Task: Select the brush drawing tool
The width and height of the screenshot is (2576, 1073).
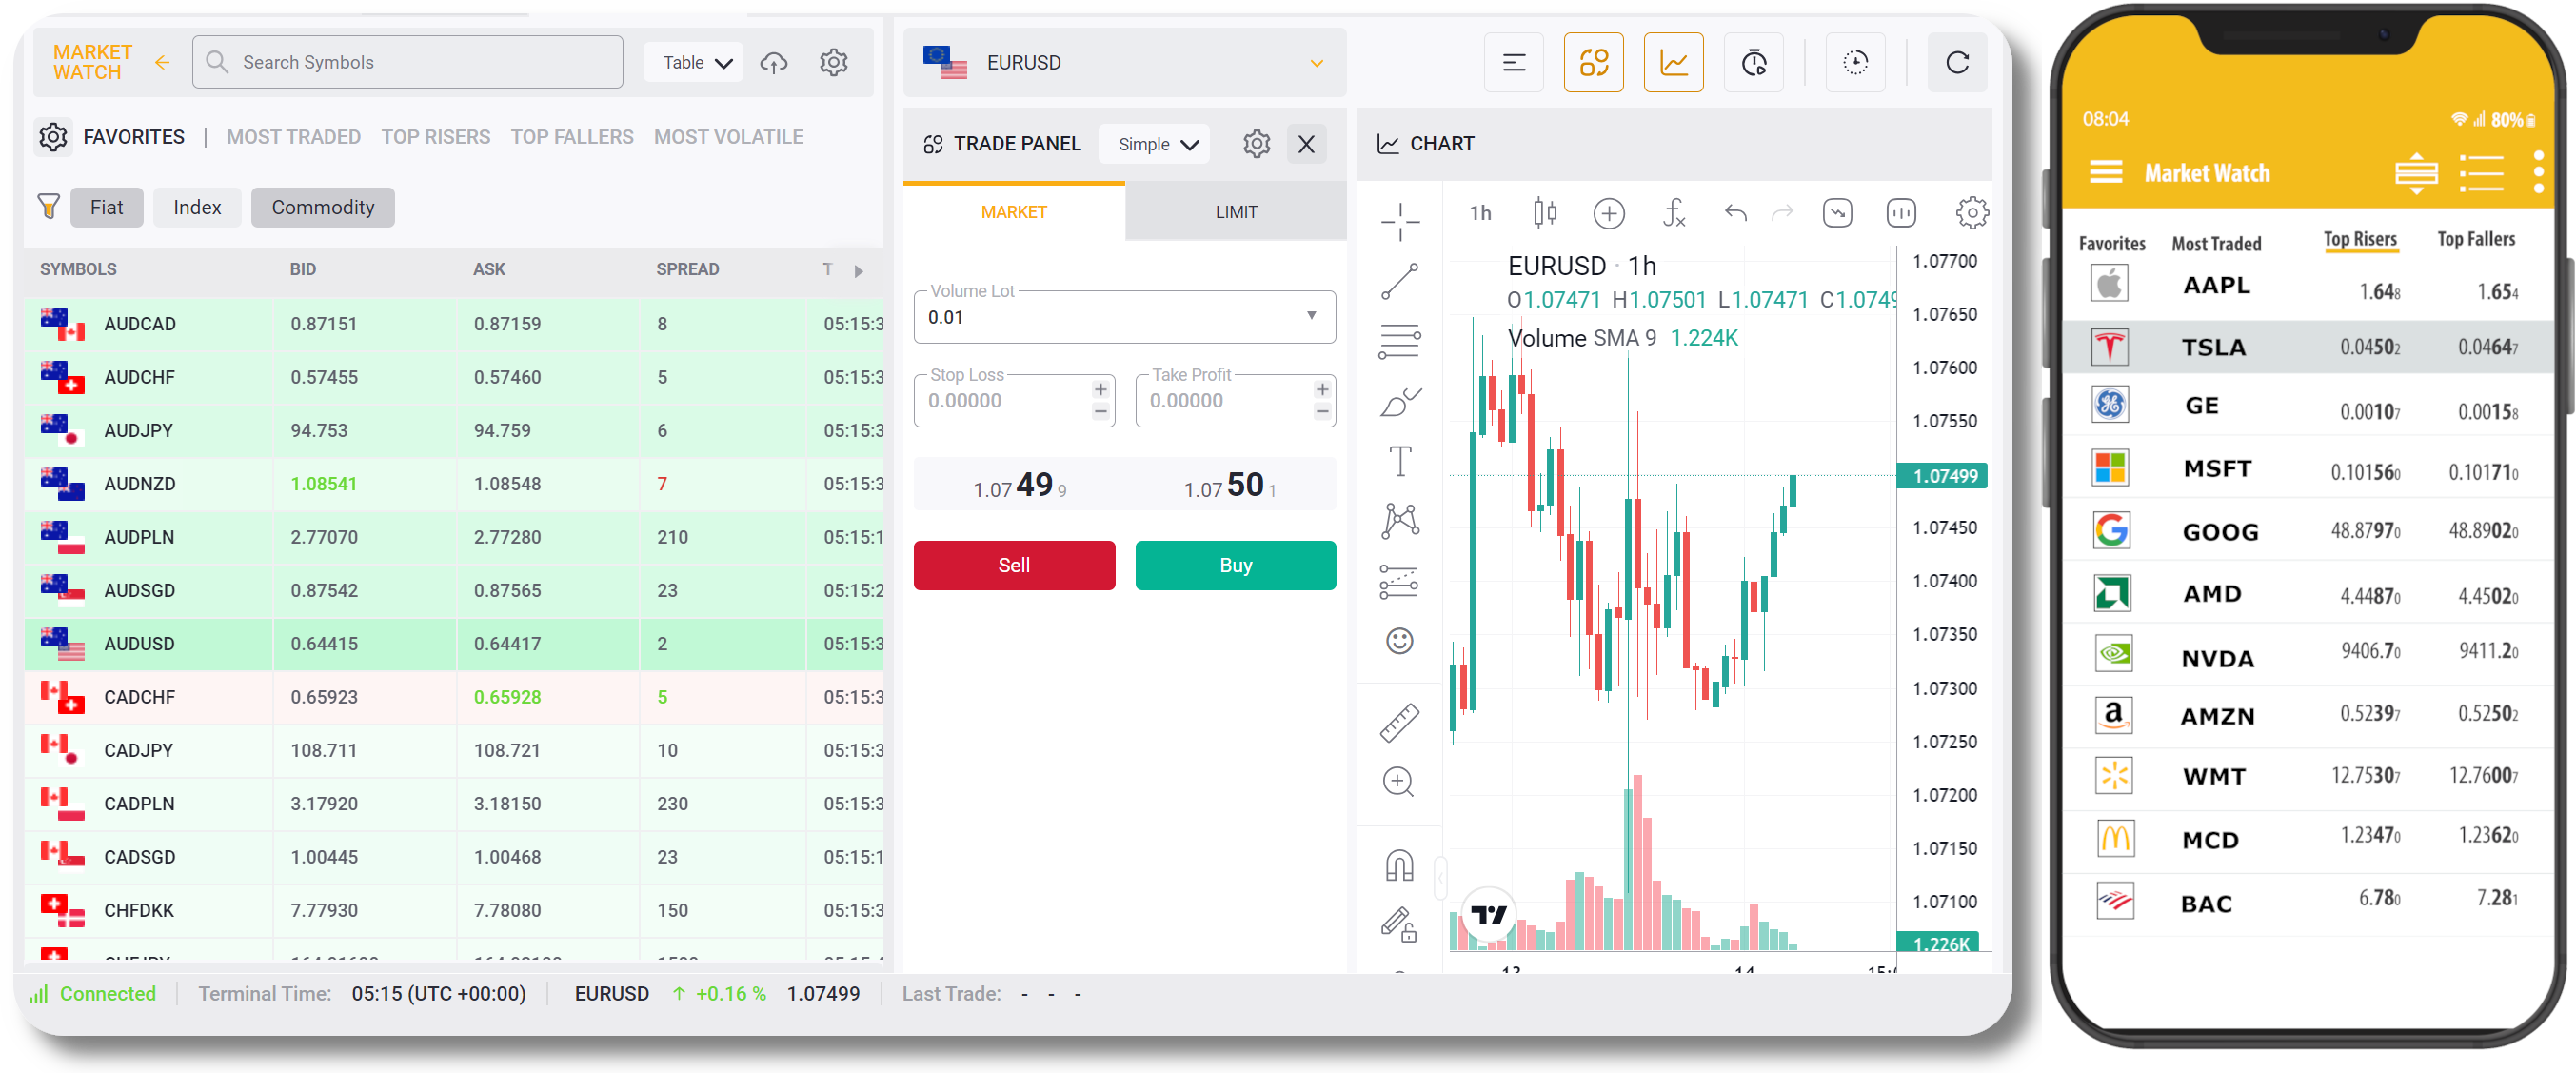Action: [1400, 401]
